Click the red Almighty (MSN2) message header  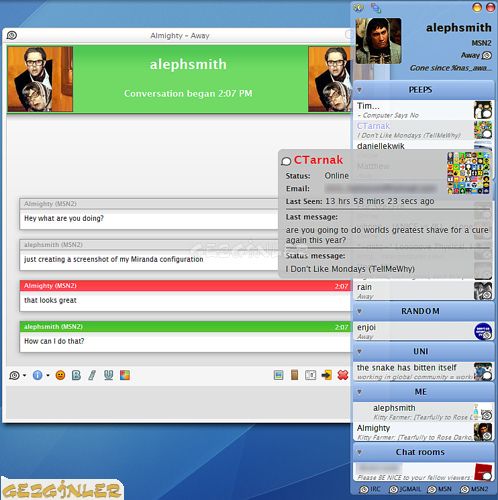point(185,286)
